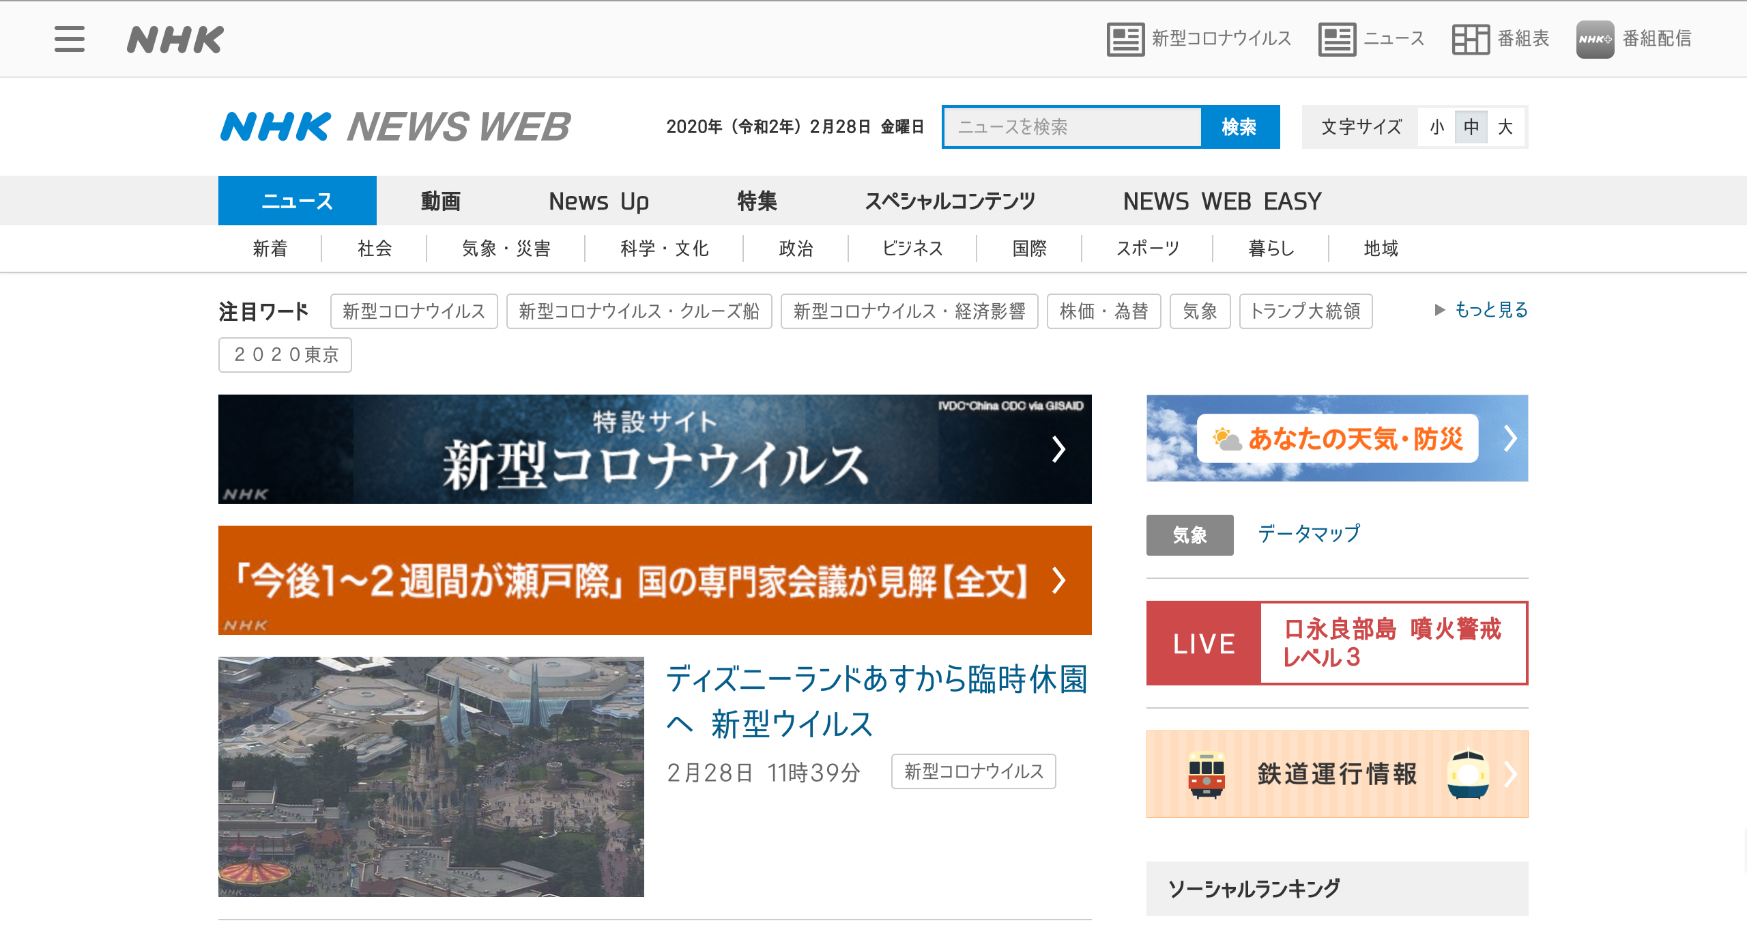This screenshot has height=938, width=1747.
Task: Focus the ニュースを検索 search field
Action: tap(1072, 127)
